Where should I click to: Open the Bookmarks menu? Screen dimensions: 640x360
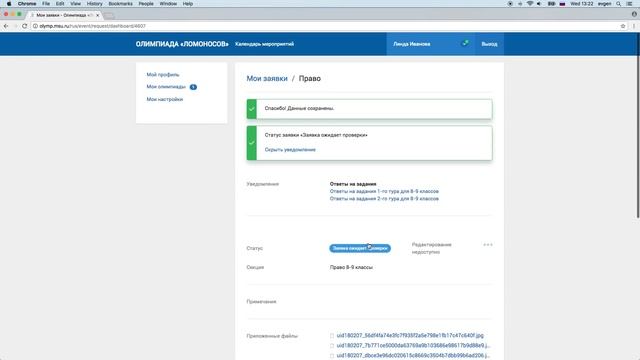click(x=120, y=4)
